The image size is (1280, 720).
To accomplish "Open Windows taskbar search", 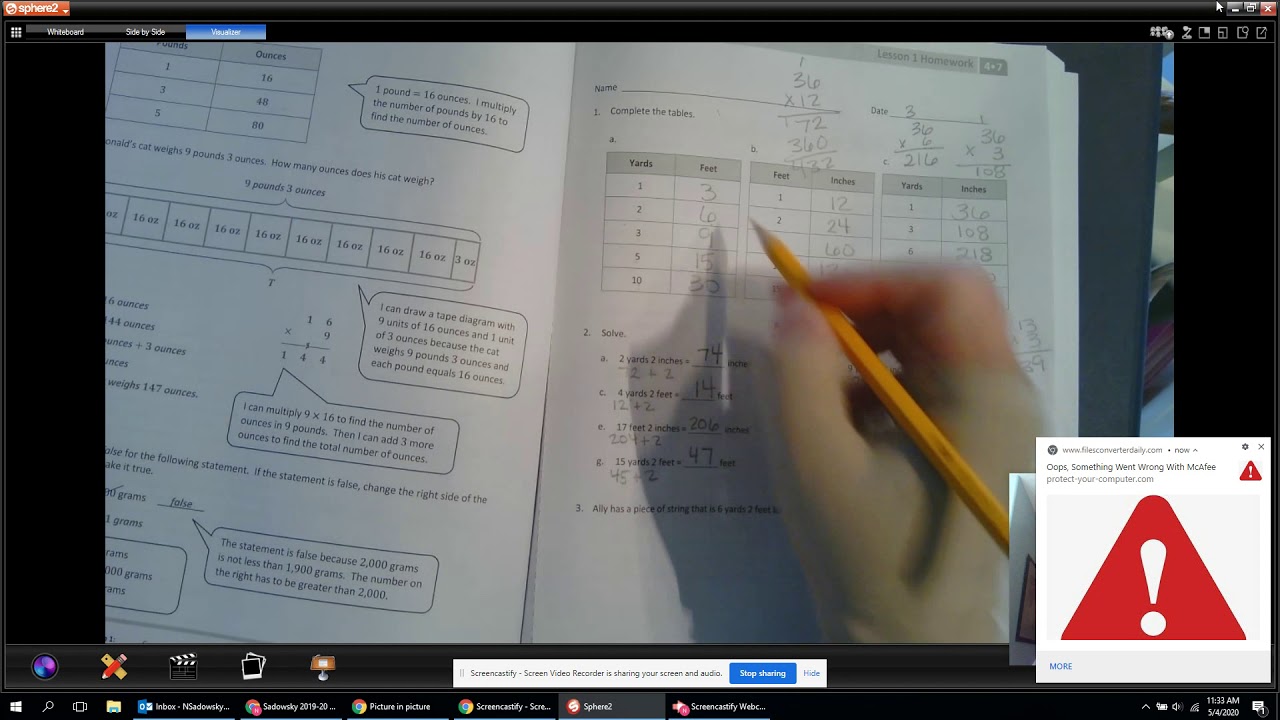I will point(48,706).
